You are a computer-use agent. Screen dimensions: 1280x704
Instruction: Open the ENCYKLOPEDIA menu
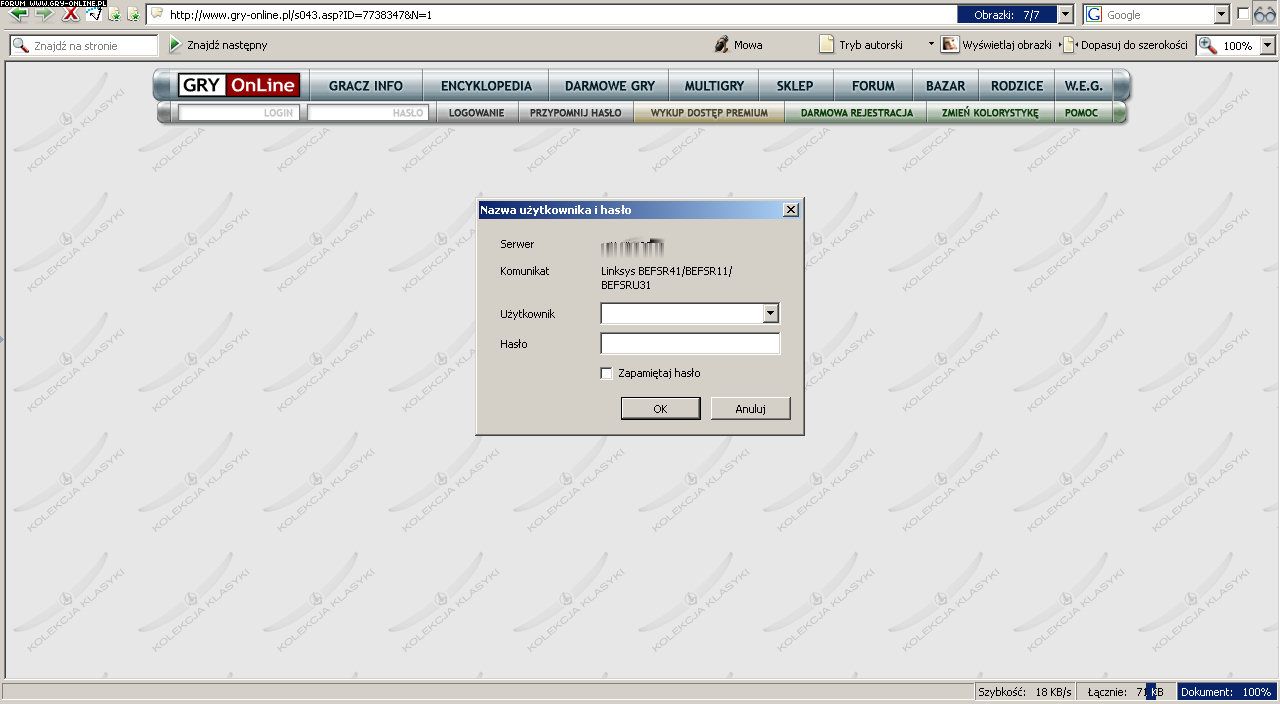pyautogui.click(x=486, y=86)
